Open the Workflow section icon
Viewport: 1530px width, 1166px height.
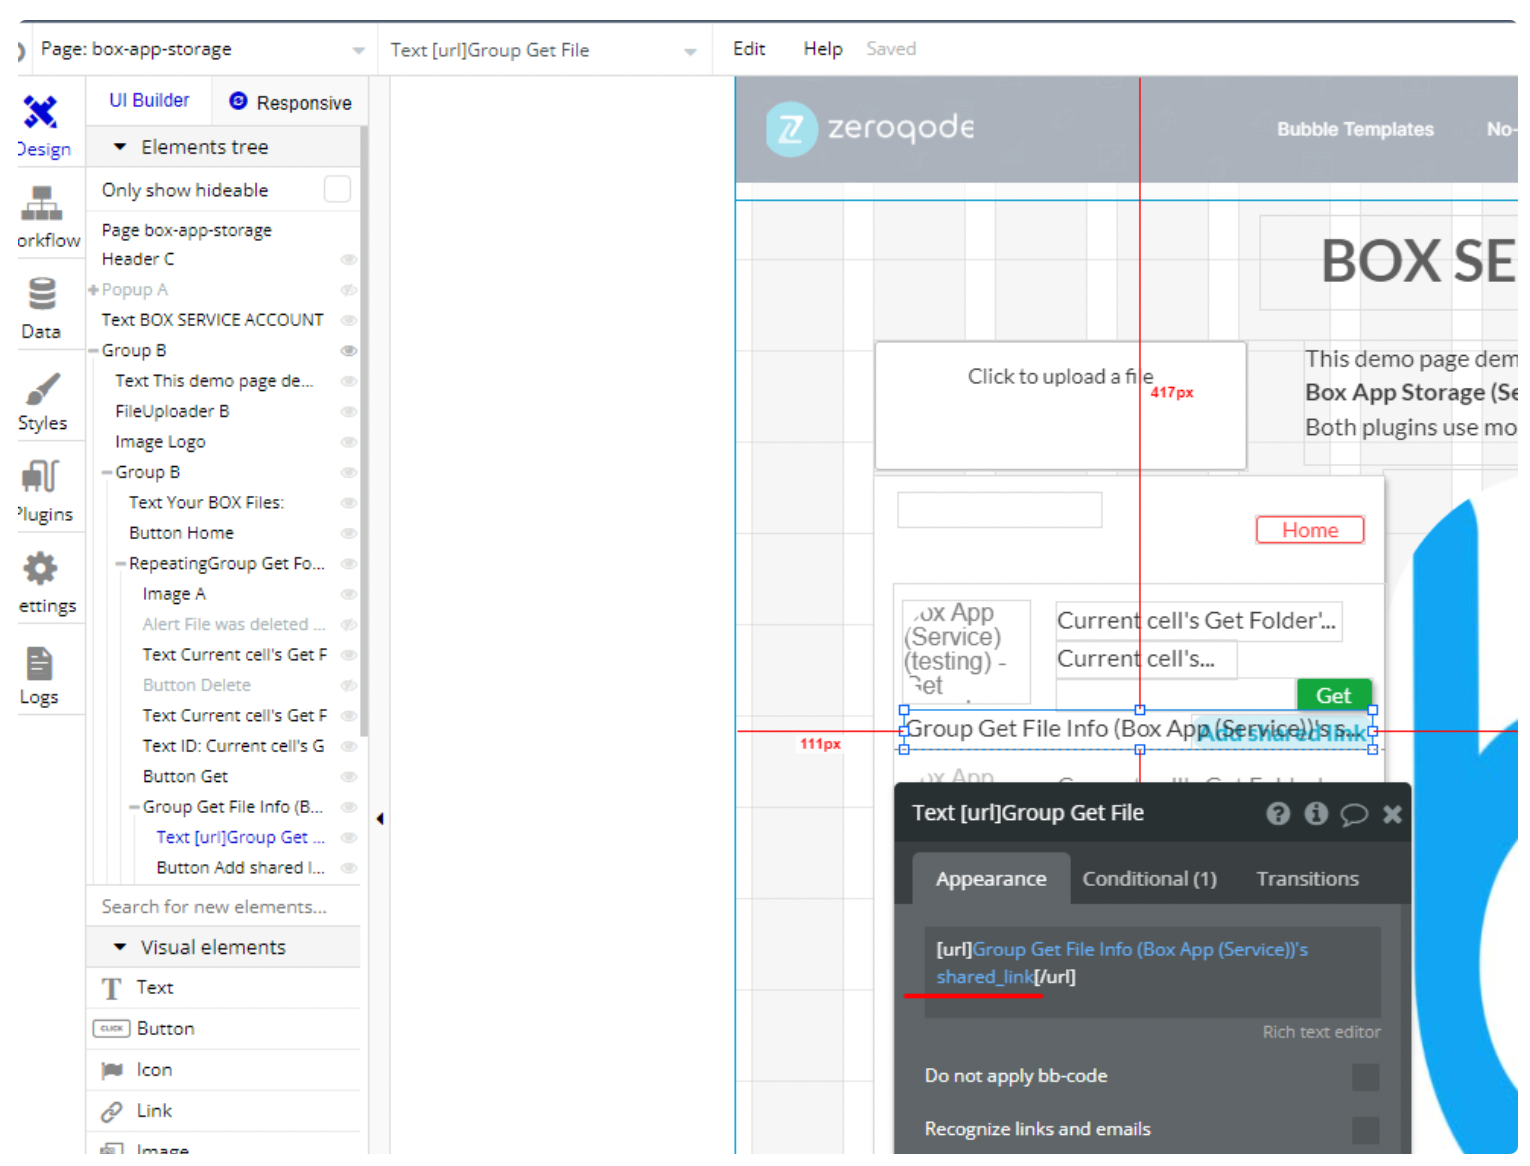(x=41, y=203)
